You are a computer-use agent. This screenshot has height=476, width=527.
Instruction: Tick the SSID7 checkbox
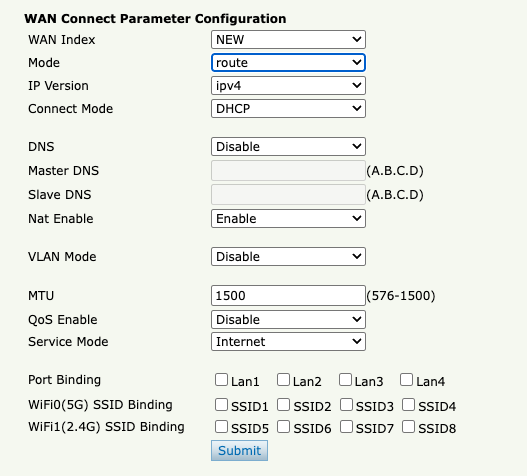click(x=346, y=427)
